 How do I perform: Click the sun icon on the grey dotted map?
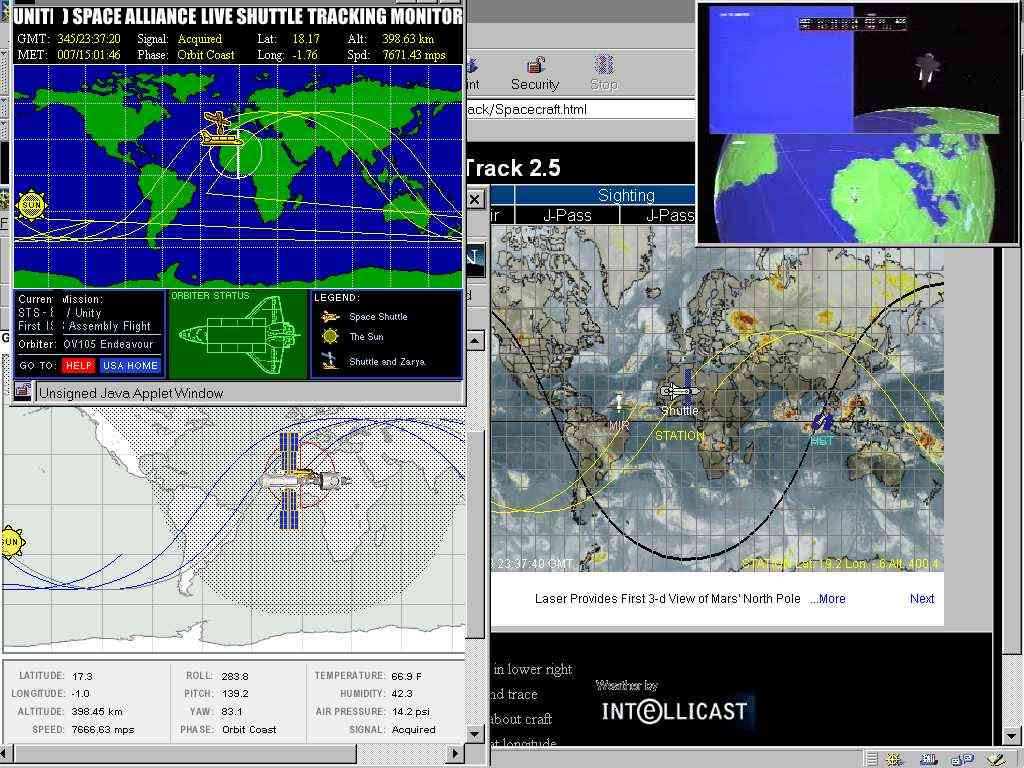point(11,541)
